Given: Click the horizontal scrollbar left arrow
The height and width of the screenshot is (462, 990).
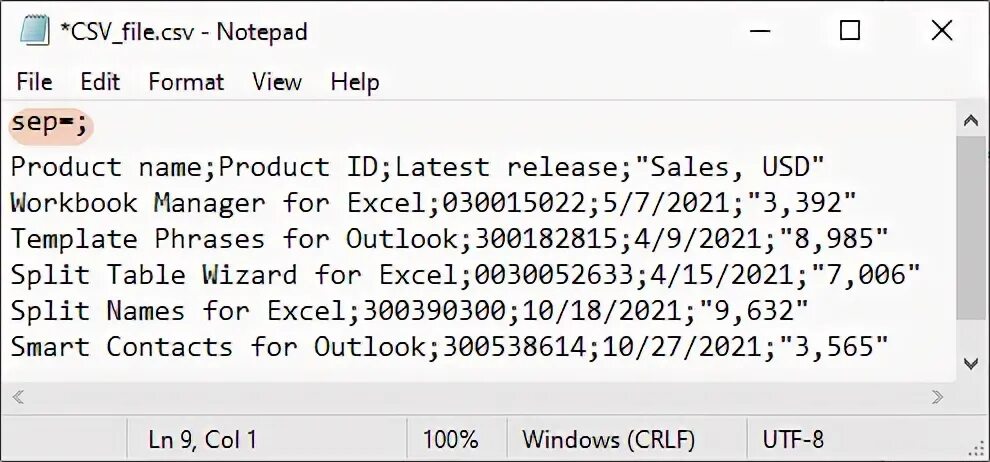Looking at the screenshot, I should (18, 397).
